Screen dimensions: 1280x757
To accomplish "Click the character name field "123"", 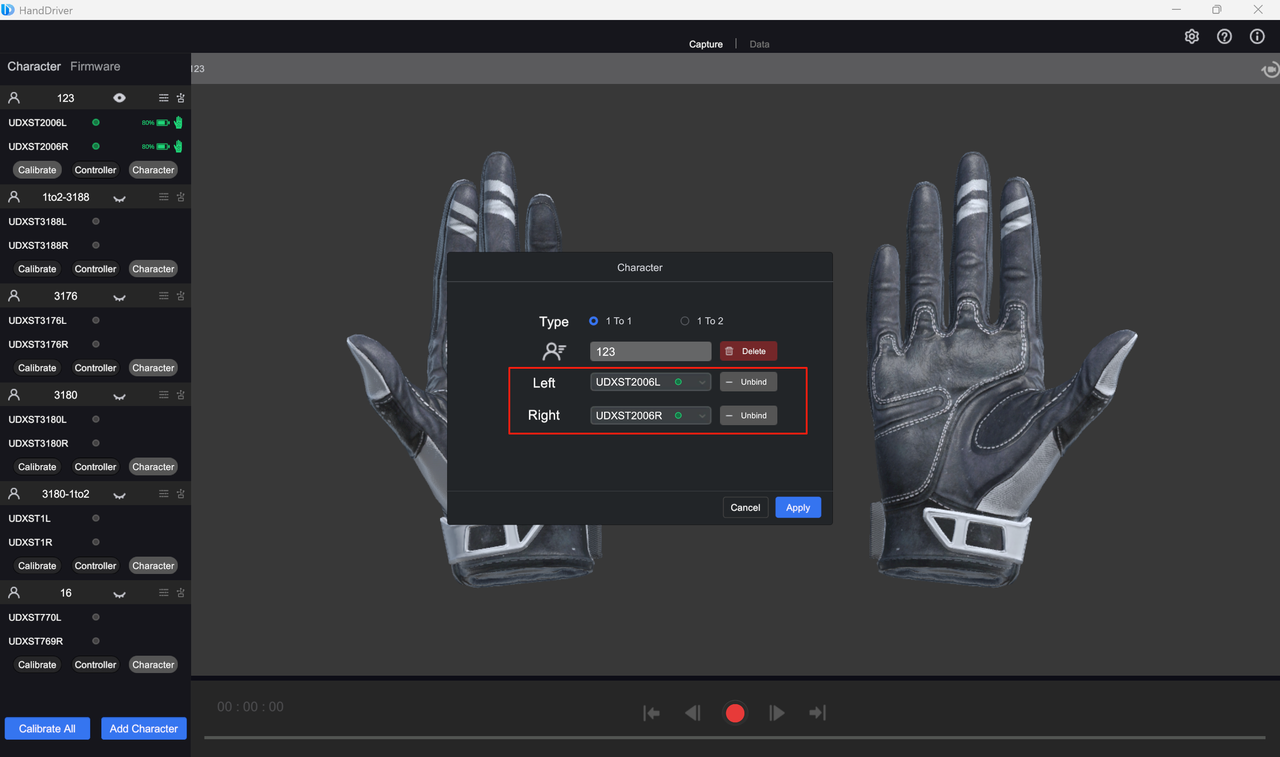I will [x=650, y=352].
